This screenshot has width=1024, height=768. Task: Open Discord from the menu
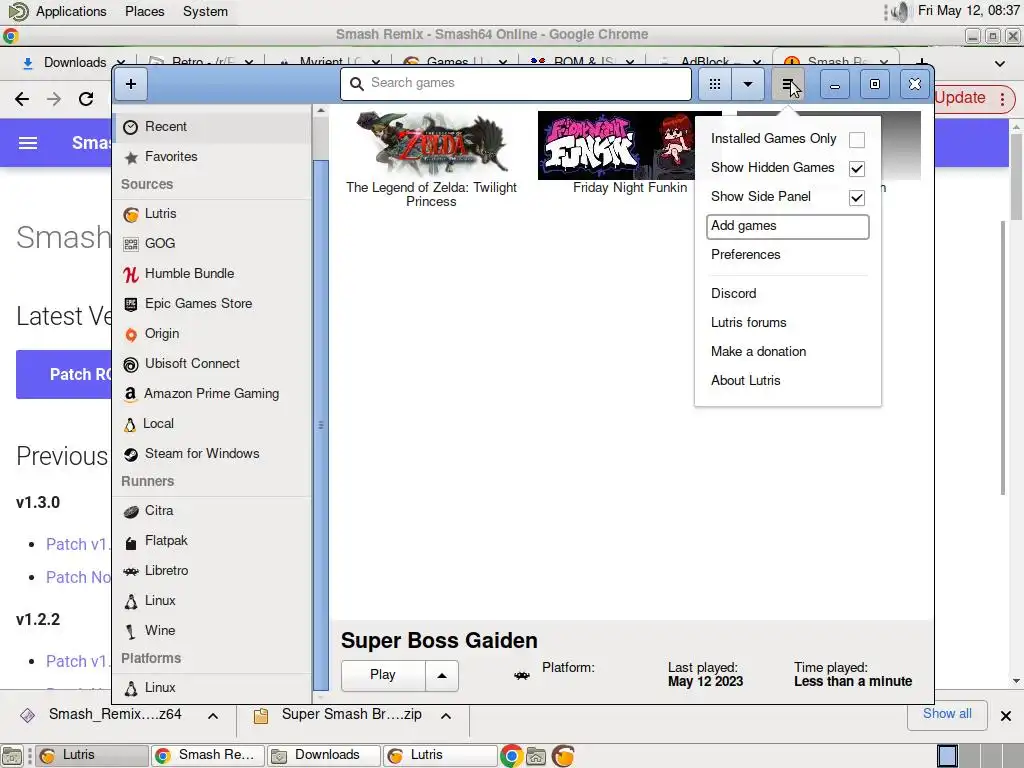pyautogui.click(x=788, y=294)
